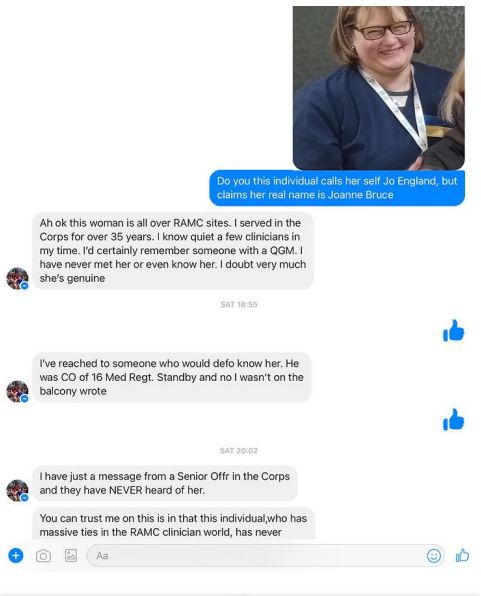The height and width of the screenshot is (596, 481).
Task: Open sender avatar beside 'she's genuine' message
Action: 17,279
